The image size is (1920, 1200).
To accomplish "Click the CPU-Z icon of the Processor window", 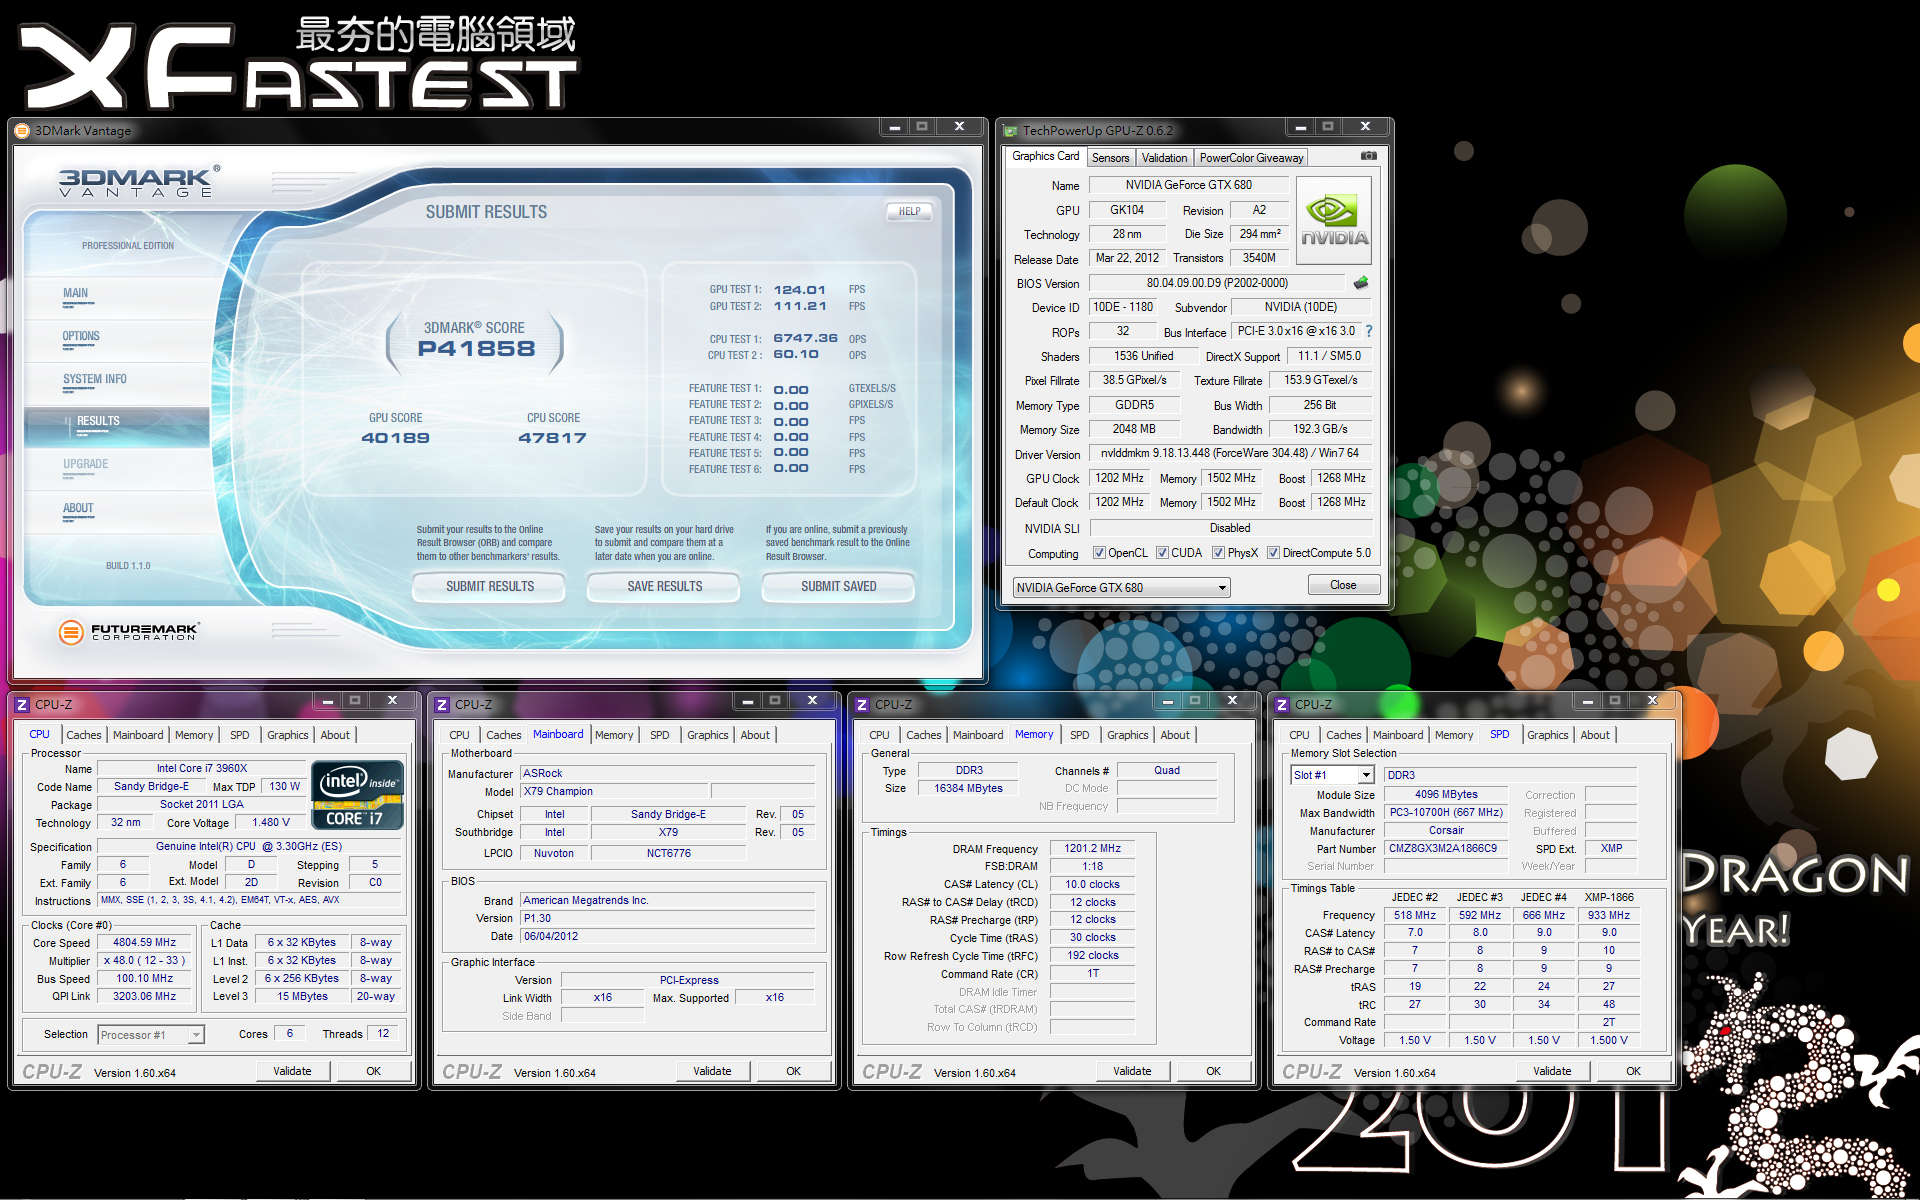I will [x=22, y=705].
